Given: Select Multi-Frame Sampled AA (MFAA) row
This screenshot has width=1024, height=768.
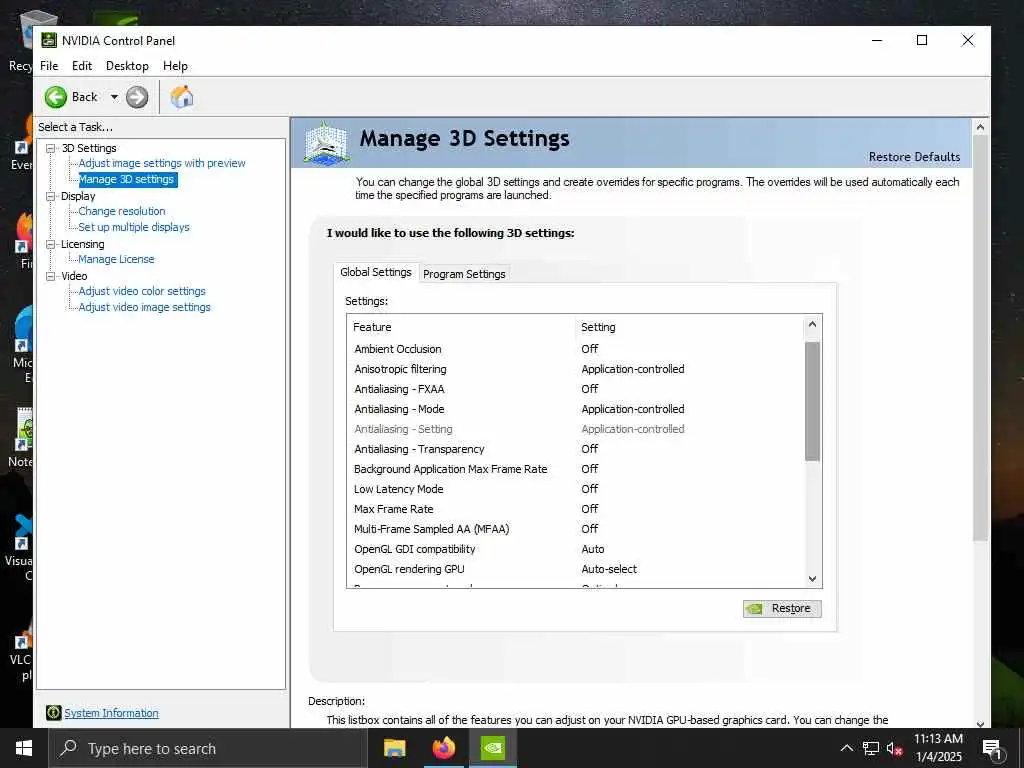Looking at the screenshot, I should (x=576, y=529).
